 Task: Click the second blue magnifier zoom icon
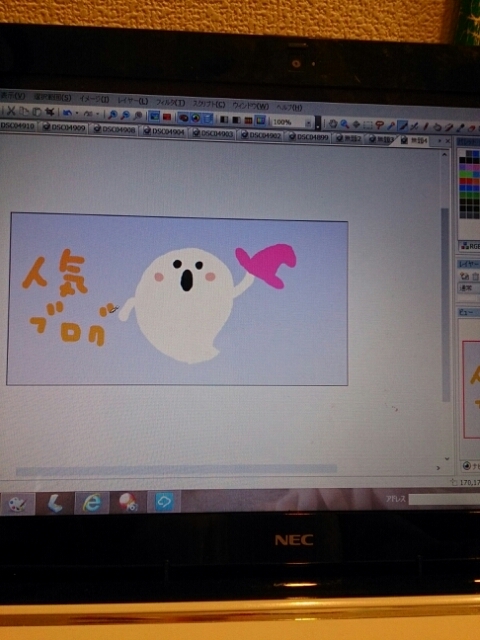pos(125,115)
